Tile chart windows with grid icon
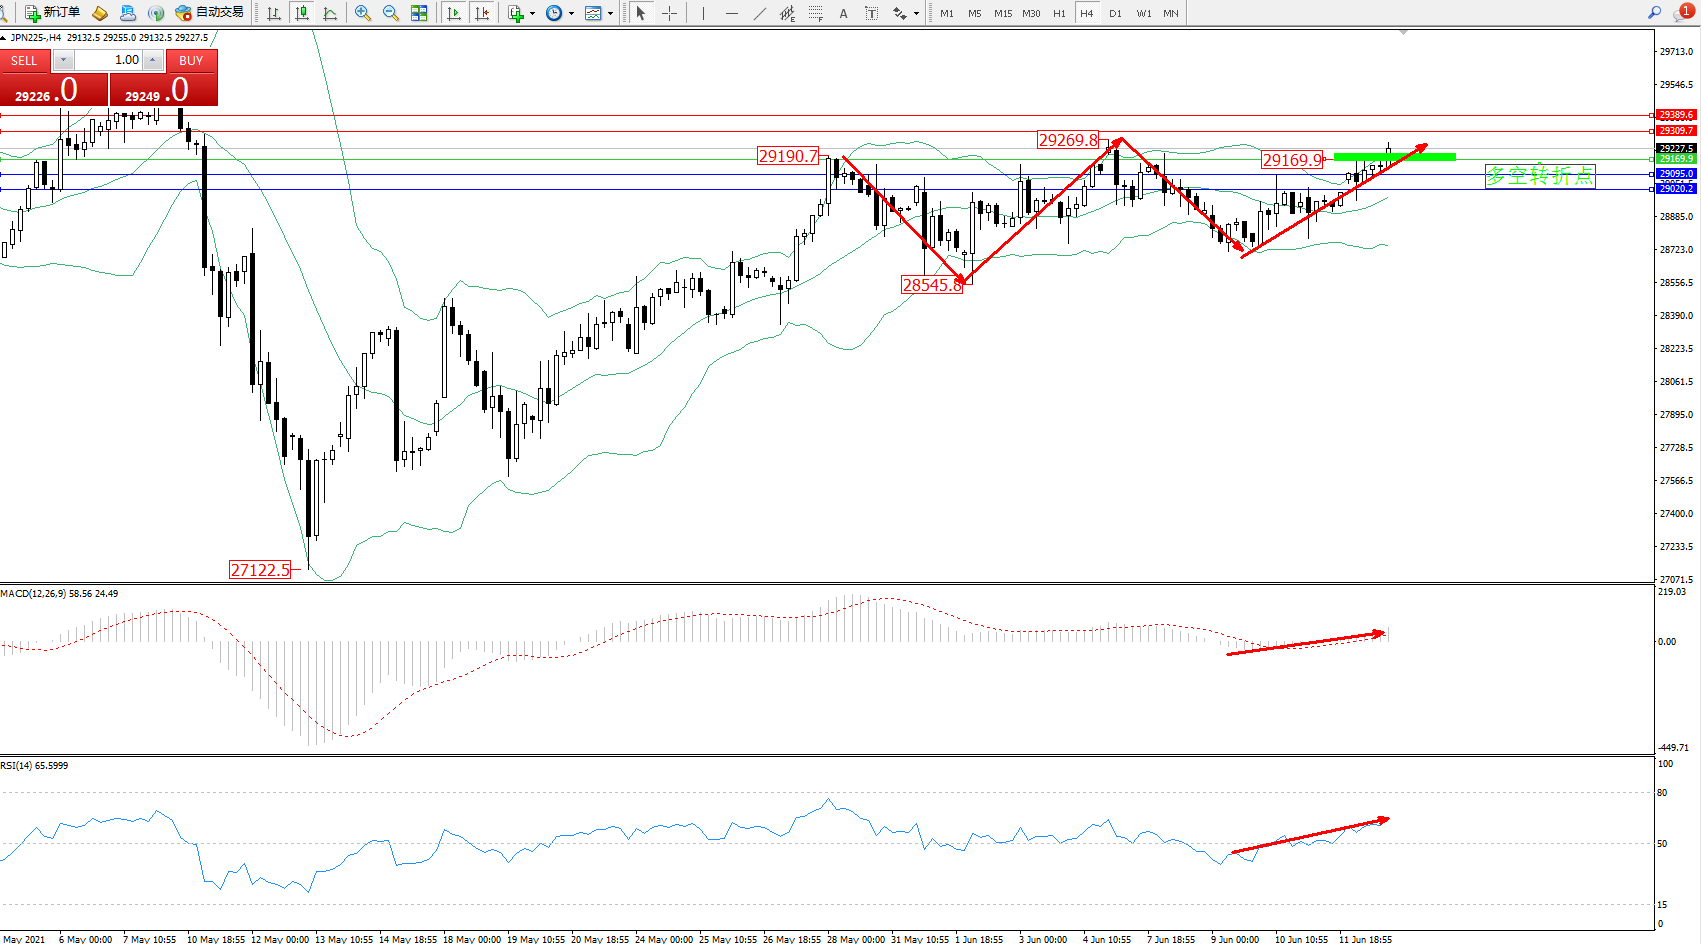Image resolution: width=1701 pixels, height=944 pixels. point(419,13)
